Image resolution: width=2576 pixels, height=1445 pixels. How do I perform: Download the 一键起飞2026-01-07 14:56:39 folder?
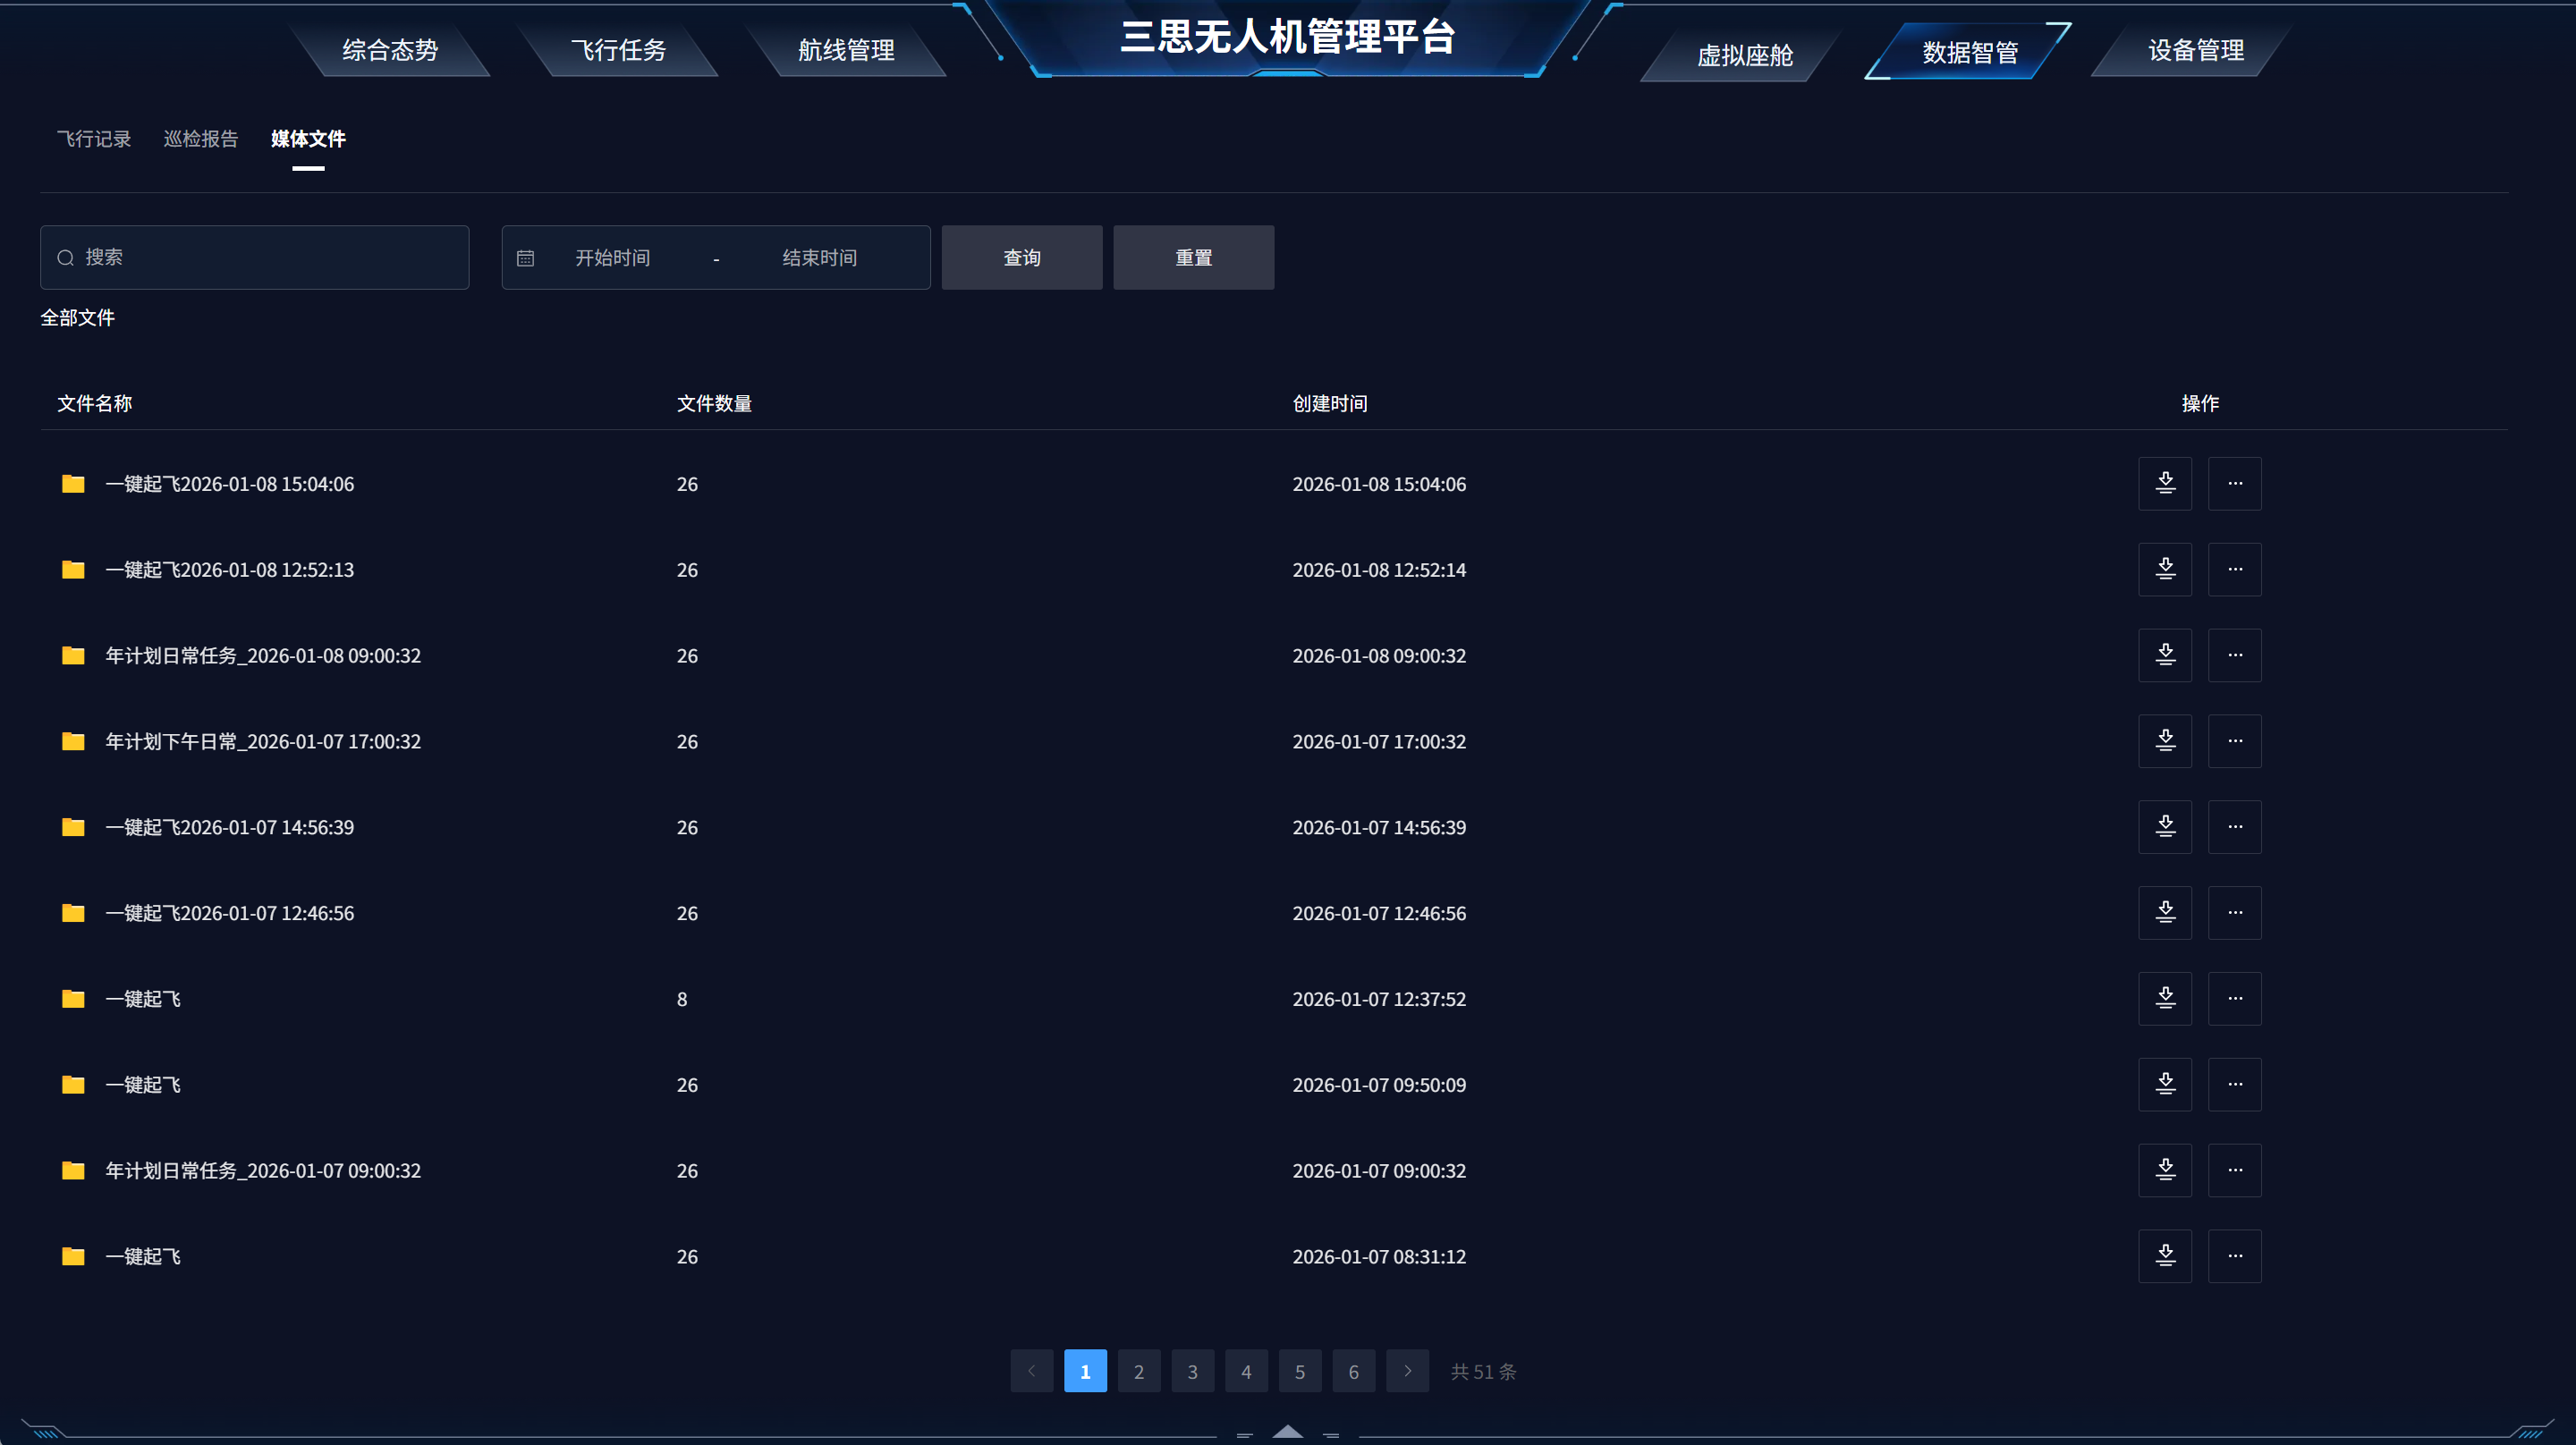click(x=2164, y=827)
